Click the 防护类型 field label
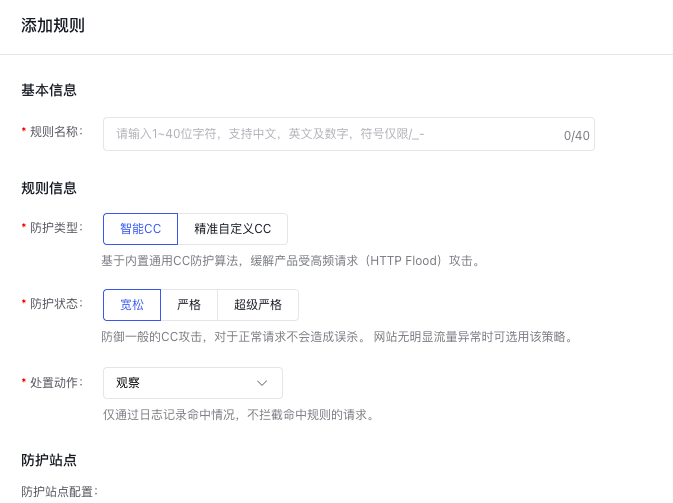This screenshot has width=673, height=503. 56,228
